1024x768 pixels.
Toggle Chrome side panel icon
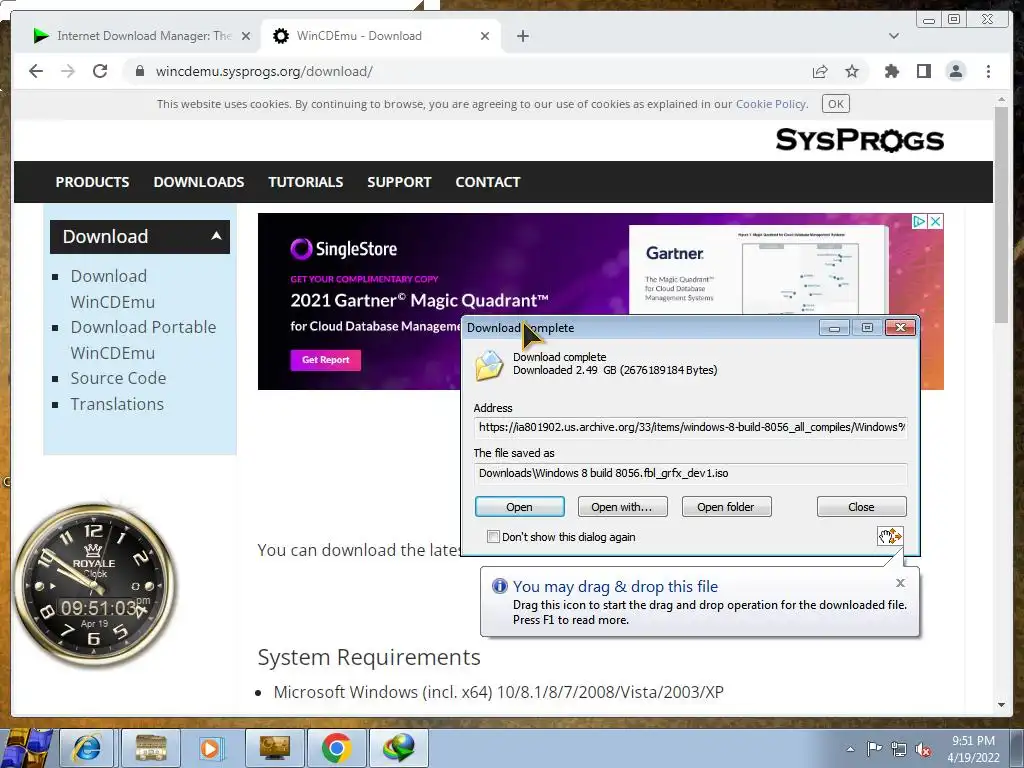[923, 71]
